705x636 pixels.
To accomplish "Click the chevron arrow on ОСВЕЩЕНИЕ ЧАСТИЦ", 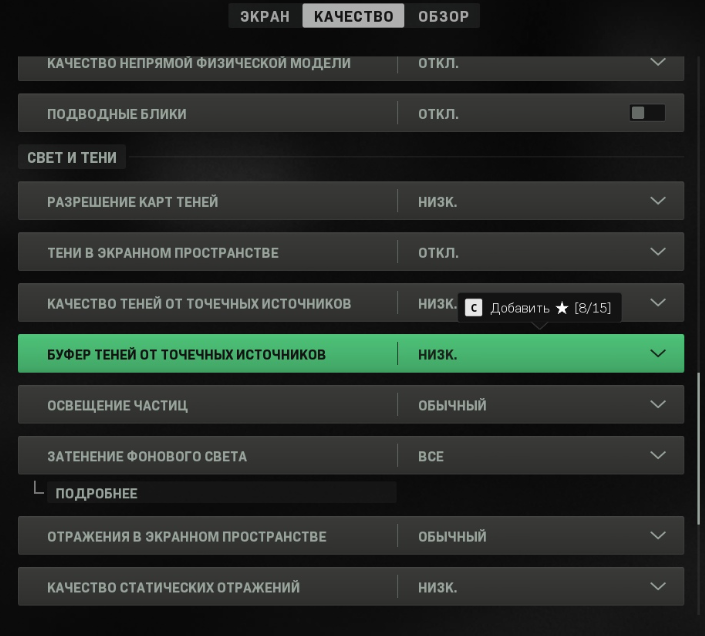I will [x=658, y=405].
